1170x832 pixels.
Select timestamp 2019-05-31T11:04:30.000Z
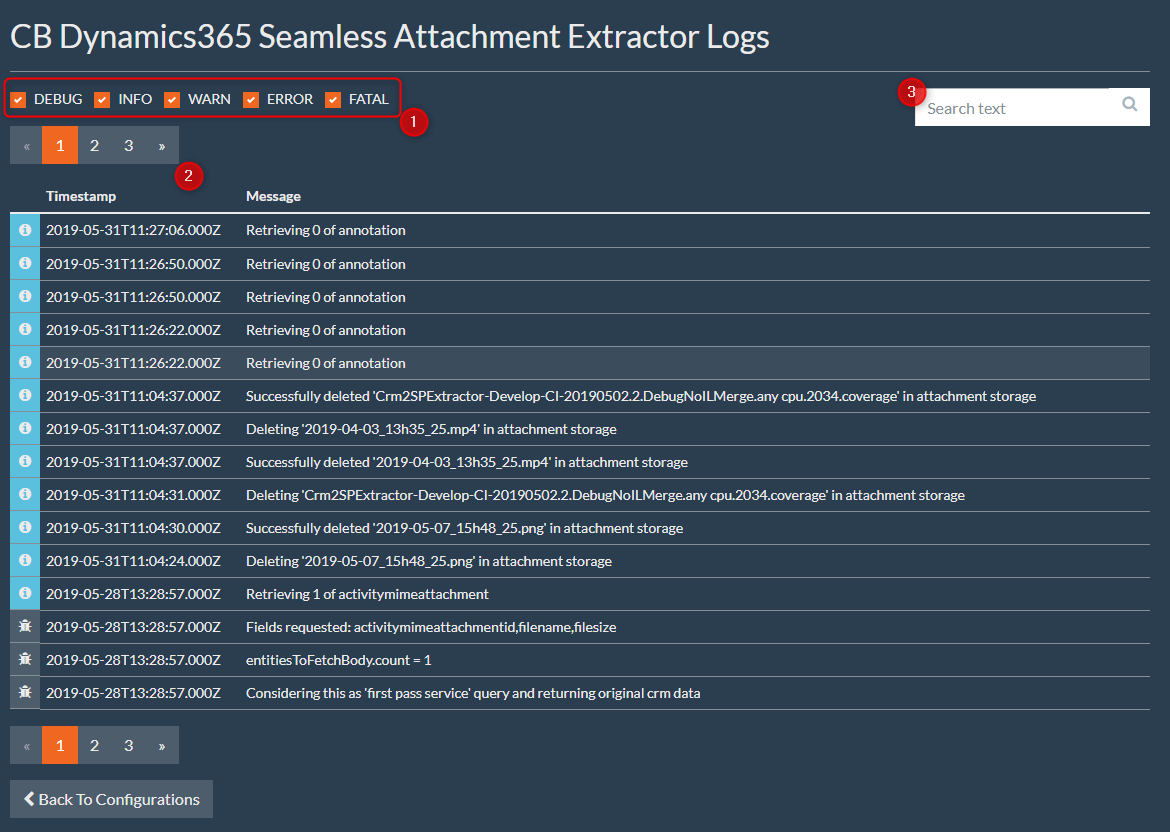tap(133, 528)
